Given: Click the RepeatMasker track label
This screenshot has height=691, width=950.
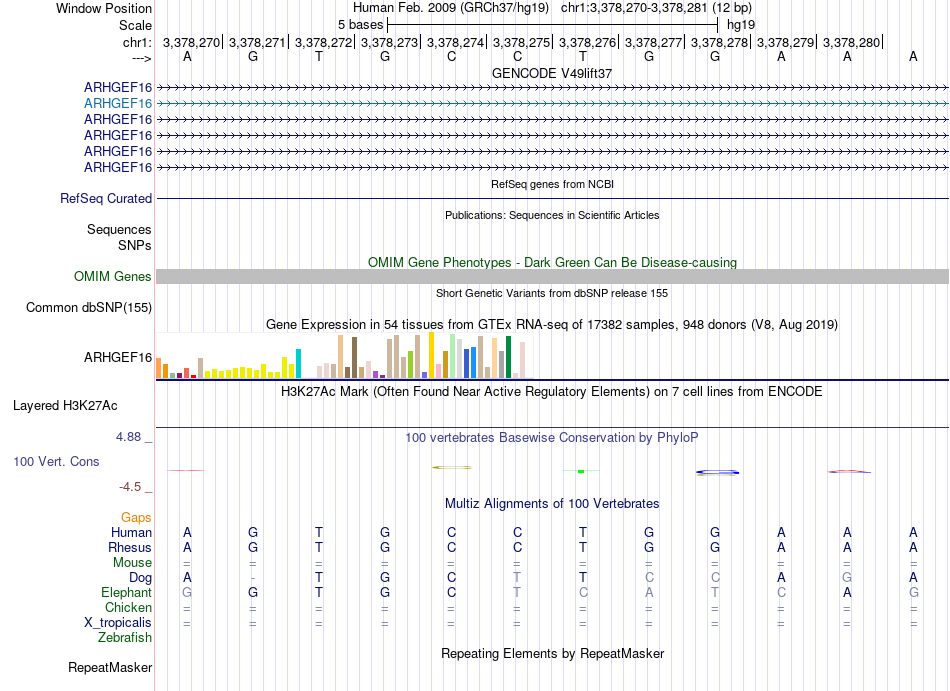Looking at the screenshot, I should (x=110, y=668).
